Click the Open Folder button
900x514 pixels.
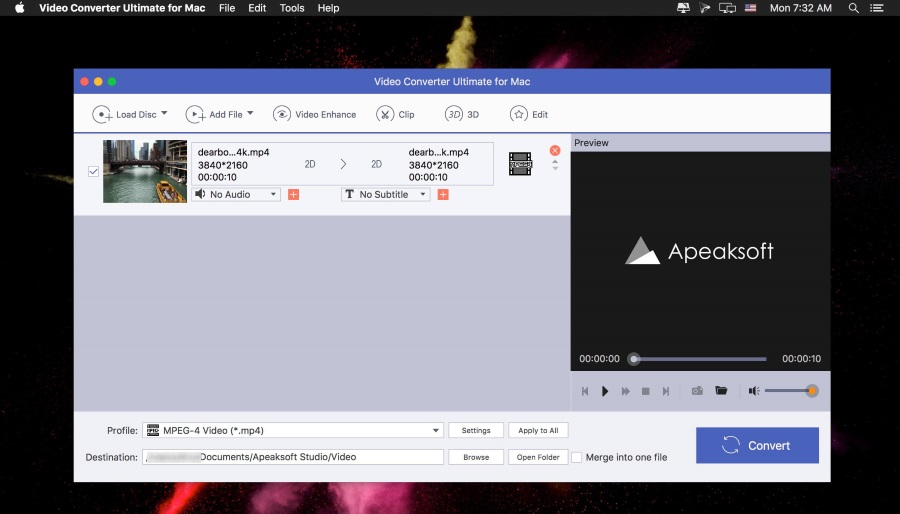[x=538, y=457]
